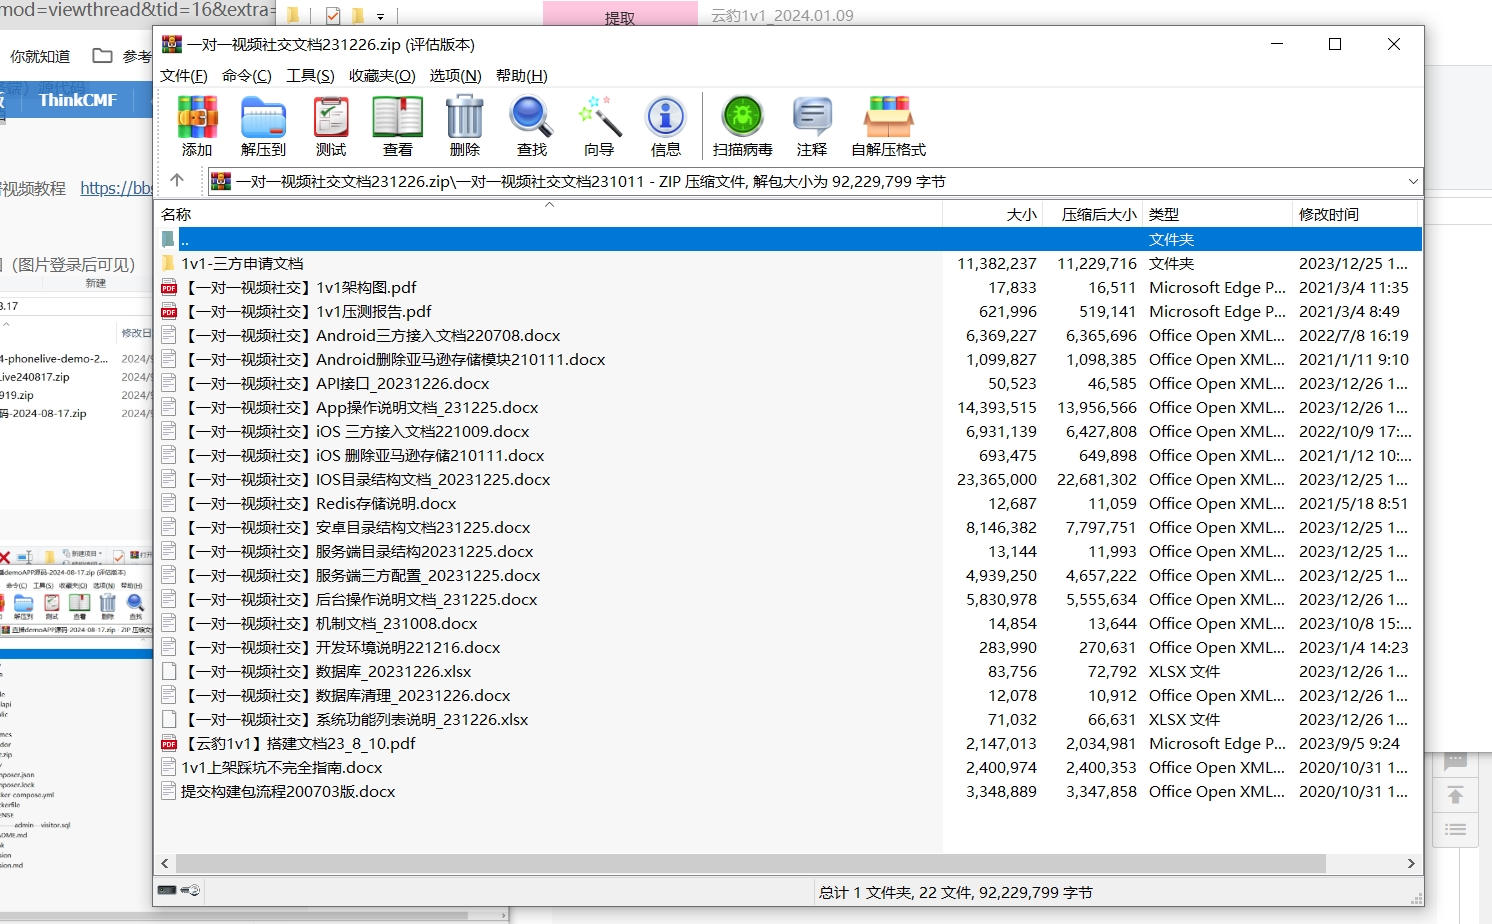This screenshot has width=1492, height=924.
Task: Click the list icon in right browser sidebar
Action: point(1456,829)
